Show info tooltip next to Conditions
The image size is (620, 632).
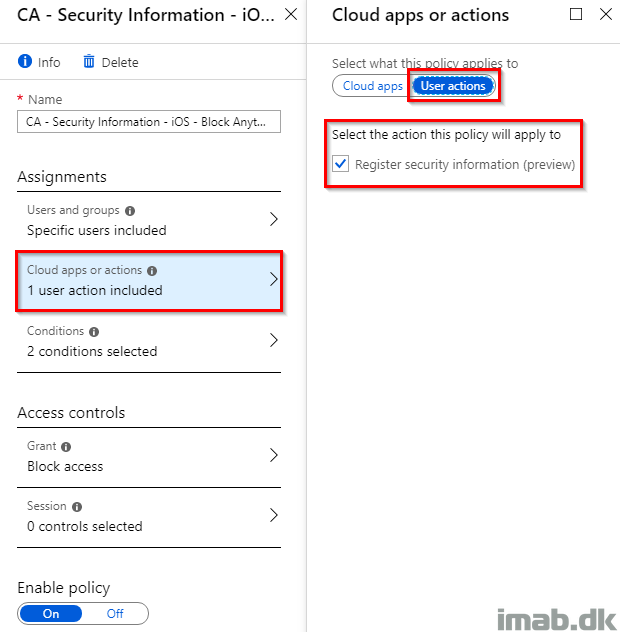[94, 332]
